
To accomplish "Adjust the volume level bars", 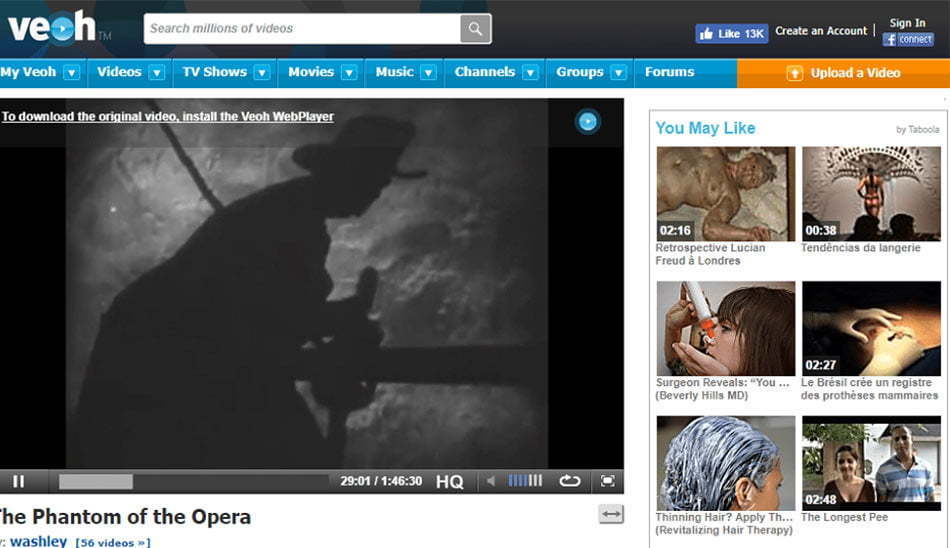I will click(525, 481).
